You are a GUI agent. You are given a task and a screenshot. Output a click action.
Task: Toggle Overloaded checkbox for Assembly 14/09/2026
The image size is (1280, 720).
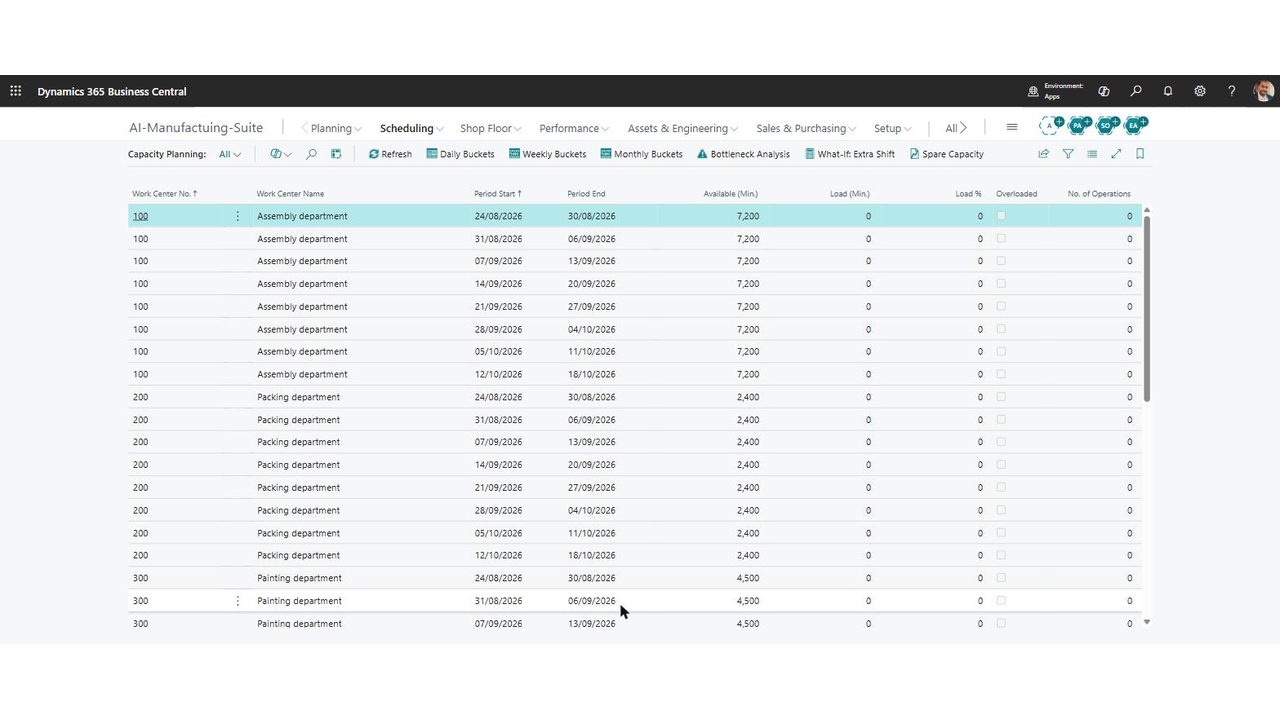(x=1001, y=284)
